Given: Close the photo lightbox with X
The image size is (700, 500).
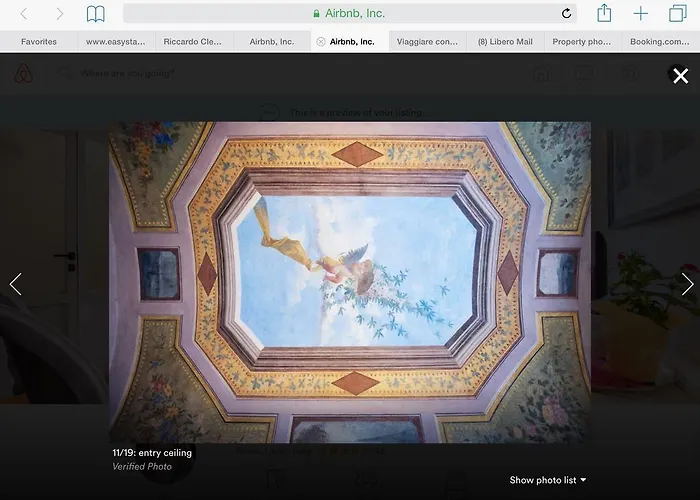Looking at the screenshot, I should (x=680, y=76).
